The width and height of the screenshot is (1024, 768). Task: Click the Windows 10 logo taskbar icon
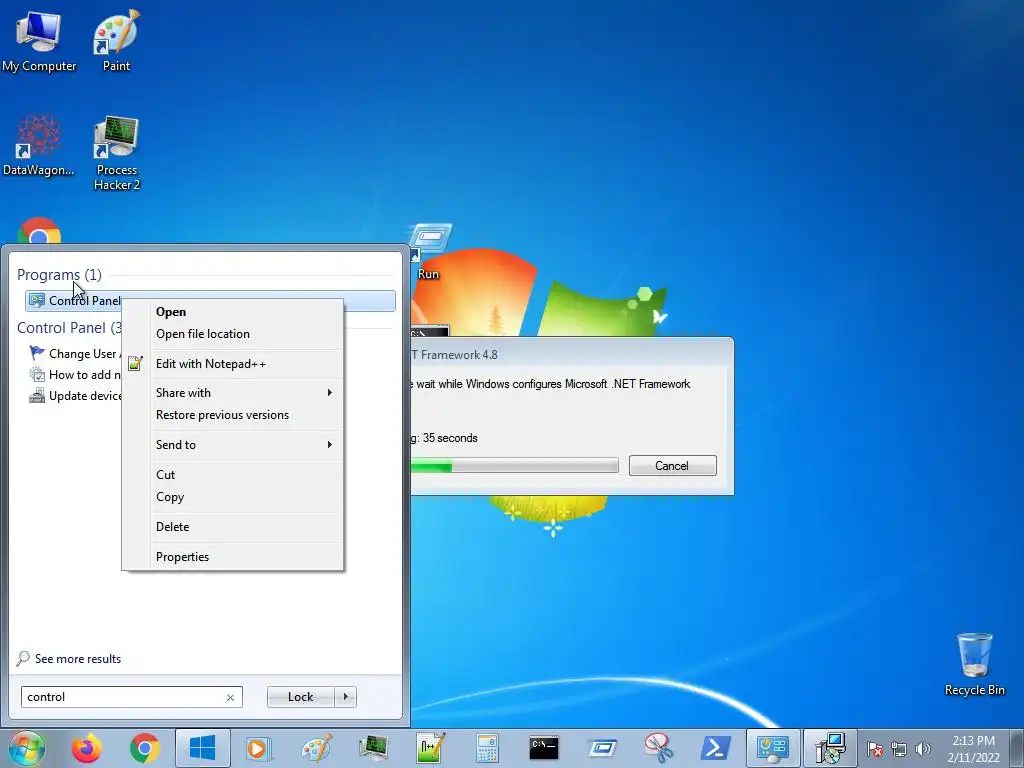pos(202,748)
